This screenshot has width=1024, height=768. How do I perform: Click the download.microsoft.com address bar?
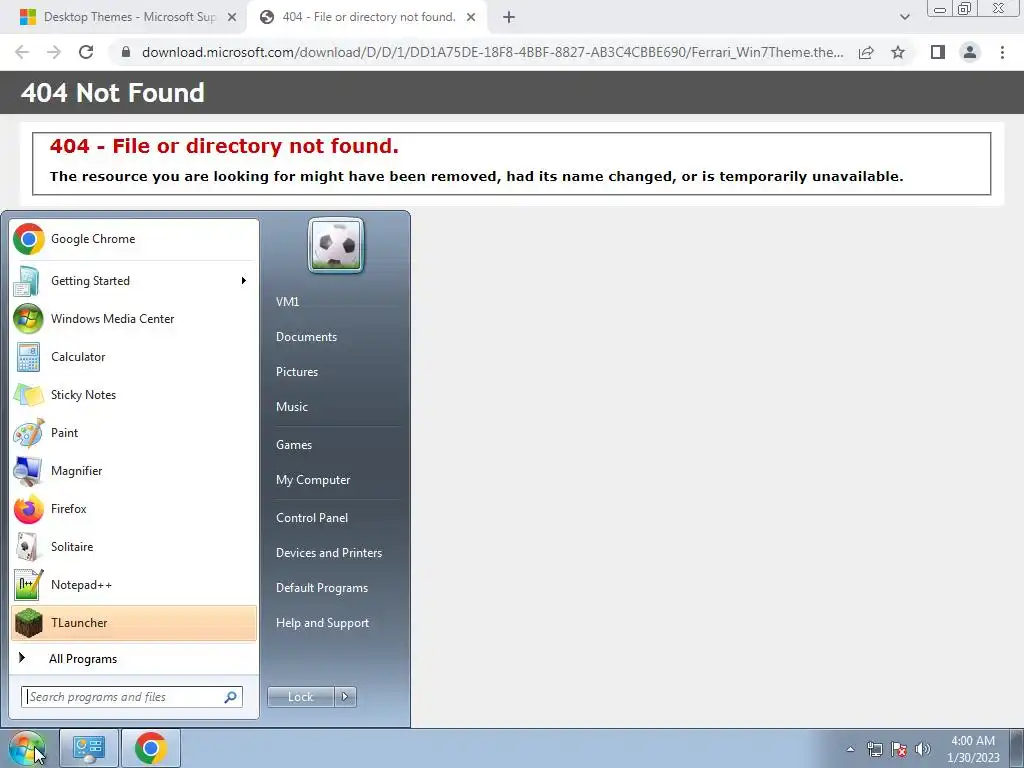click(492, 52)
